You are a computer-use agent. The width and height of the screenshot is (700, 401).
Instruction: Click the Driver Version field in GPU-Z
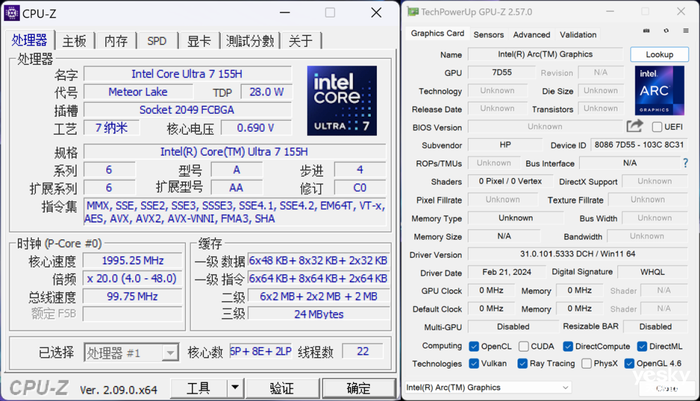578,254
